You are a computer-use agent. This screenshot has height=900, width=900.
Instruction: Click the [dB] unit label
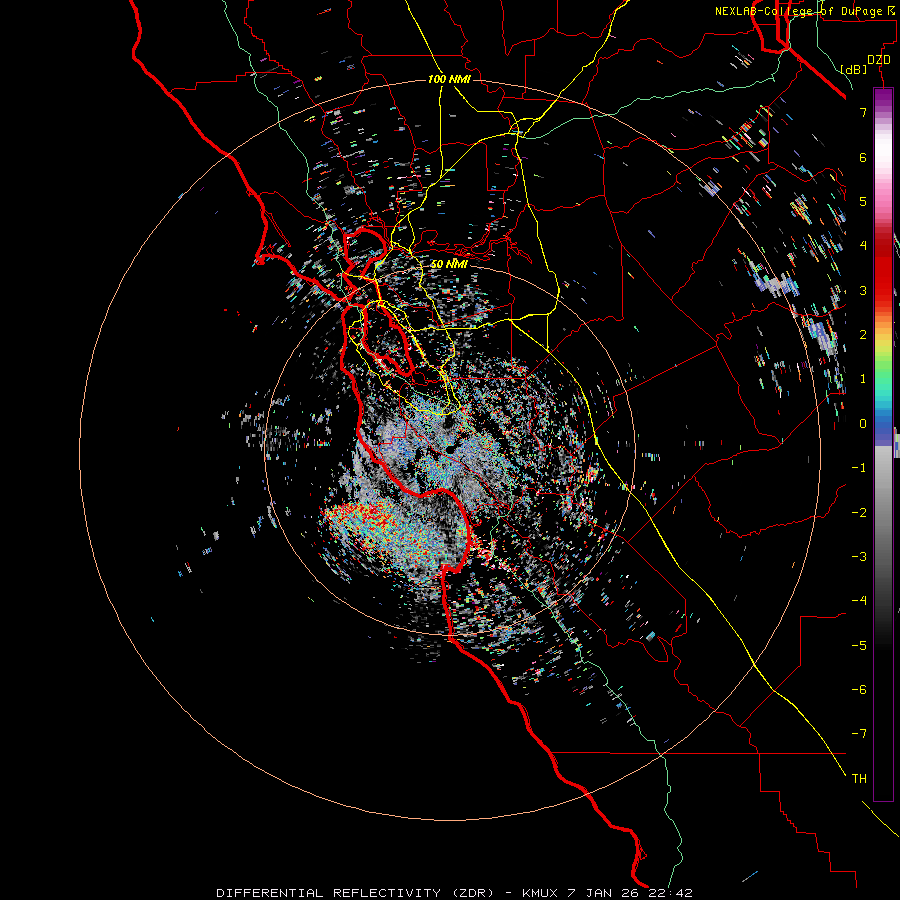point(853,69)
